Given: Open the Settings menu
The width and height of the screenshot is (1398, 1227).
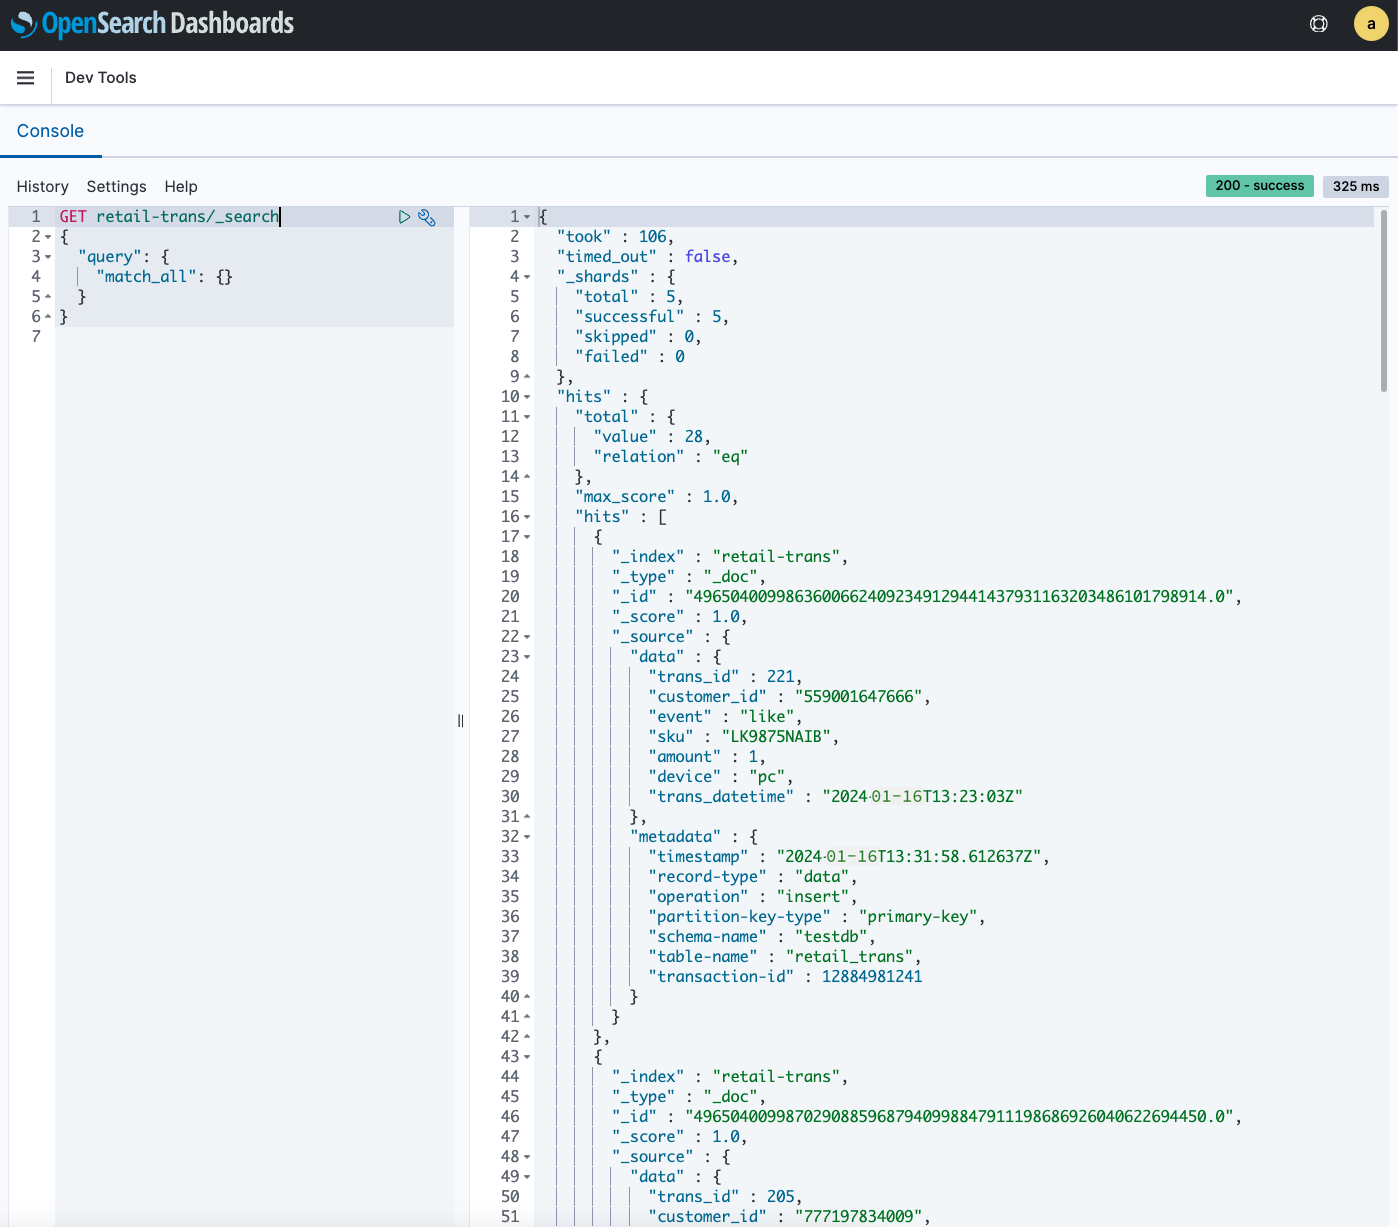Looking at the screenshot, I should [x=116, y=187].
